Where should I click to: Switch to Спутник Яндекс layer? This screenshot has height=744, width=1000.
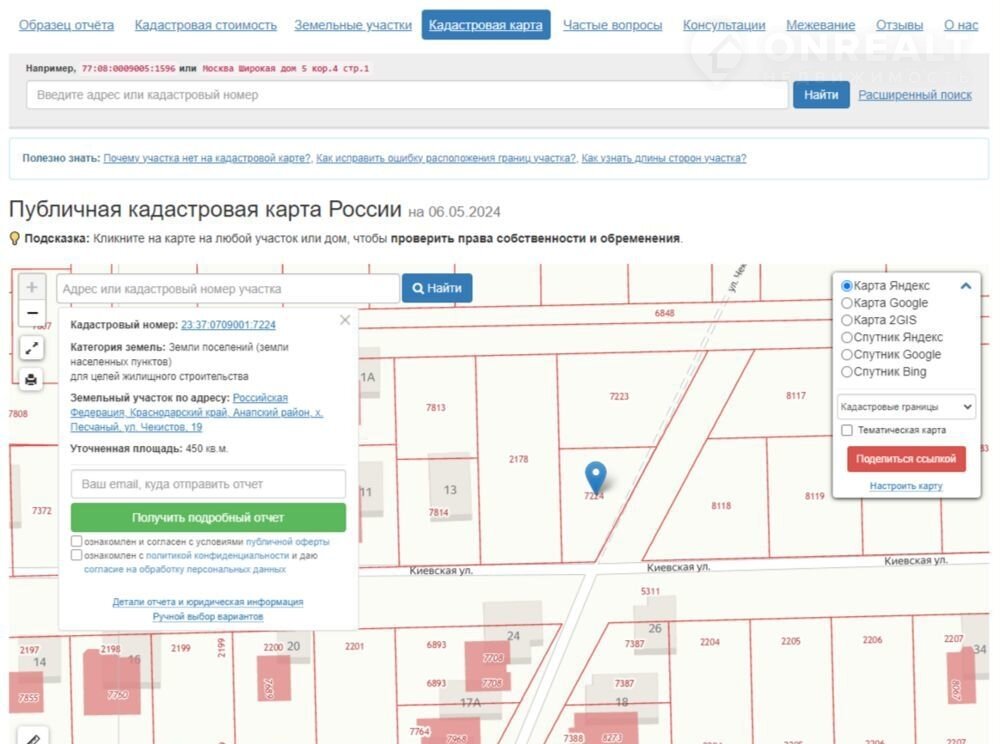click(847, 337)
